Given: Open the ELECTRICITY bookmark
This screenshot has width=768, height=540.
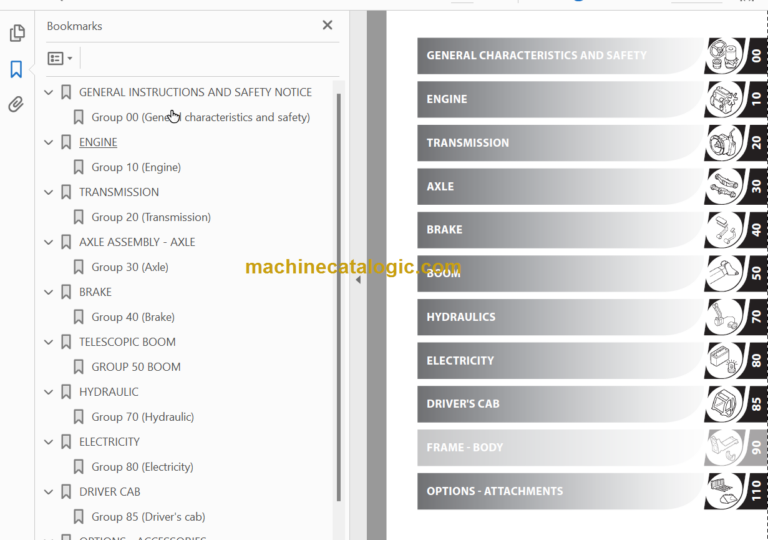Looking at the screenshot, I should coord(110,442).
